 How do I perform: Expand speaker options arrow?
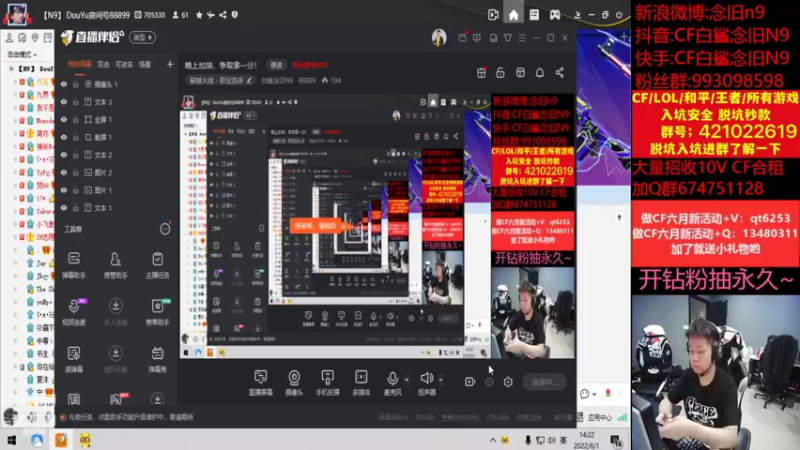(440, 380)
